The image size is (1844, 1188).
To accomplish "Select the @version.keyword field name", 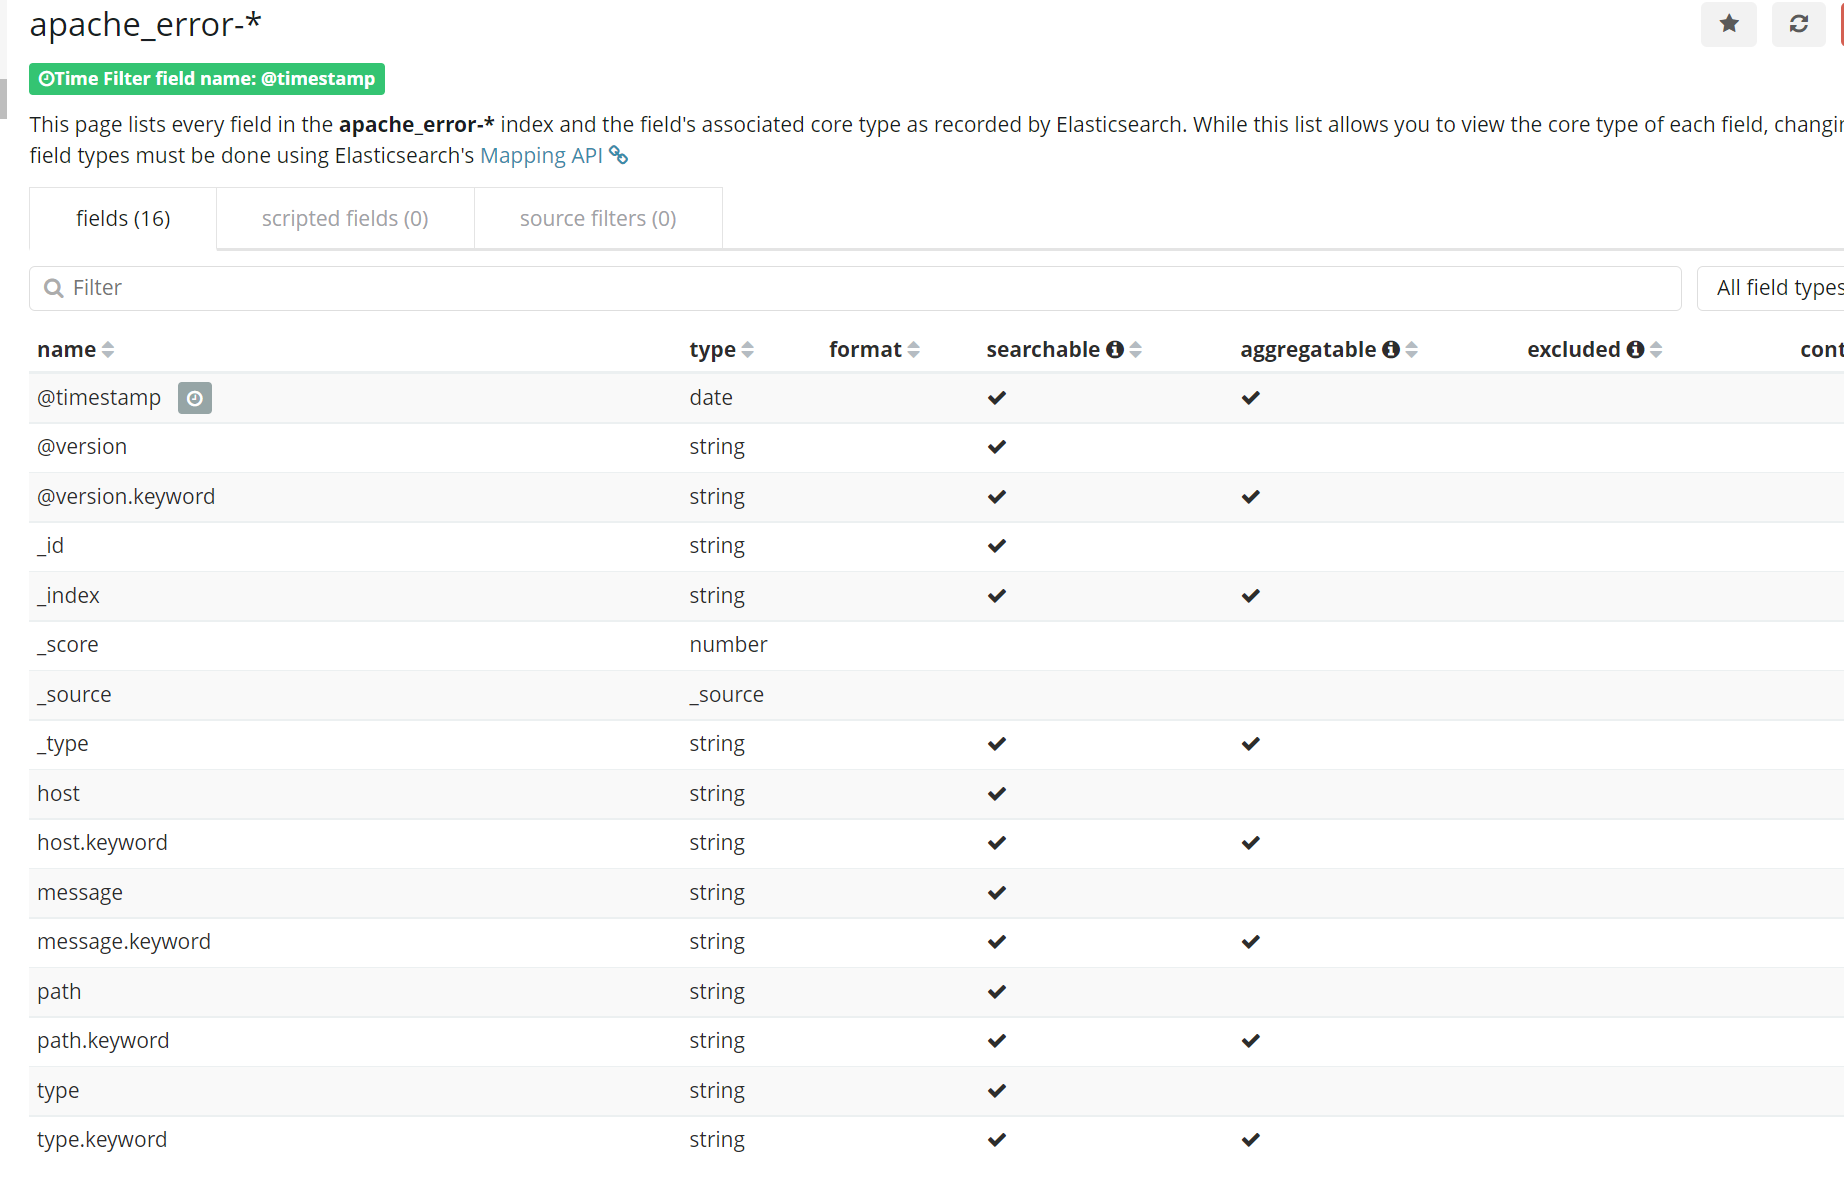I will pyautogui.click(x=126, y=497).
